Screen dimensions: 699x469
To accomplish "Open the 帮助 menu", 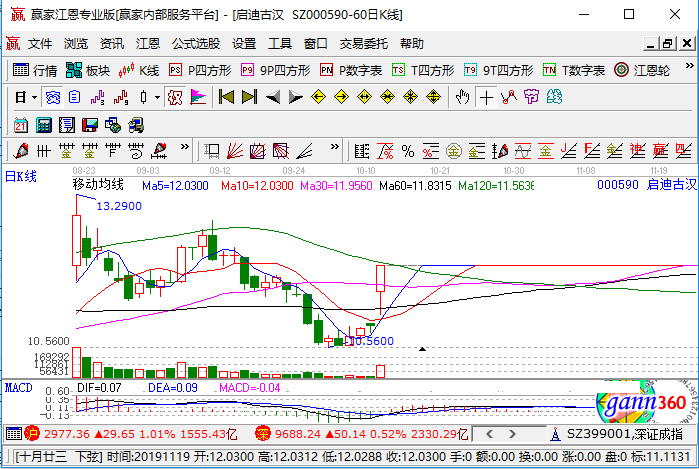I will [x=411, y=44].
